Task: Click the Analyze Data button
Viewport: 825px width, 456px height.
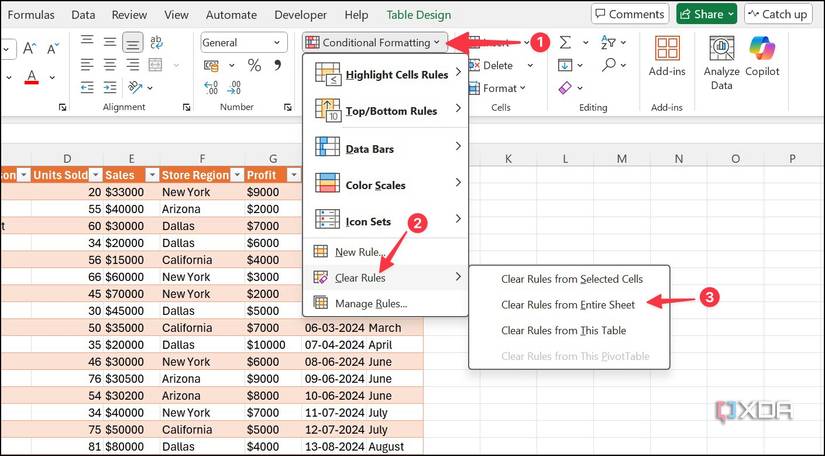Action: pos(721,63)
